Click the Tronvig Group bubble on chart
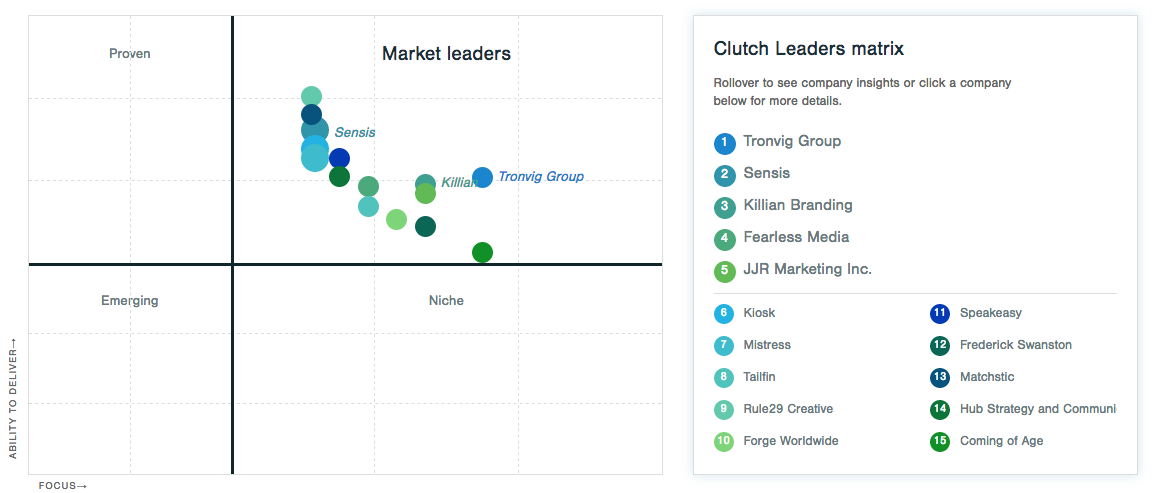Screen dimensions: 1164x493 click(x=483, y=177)
